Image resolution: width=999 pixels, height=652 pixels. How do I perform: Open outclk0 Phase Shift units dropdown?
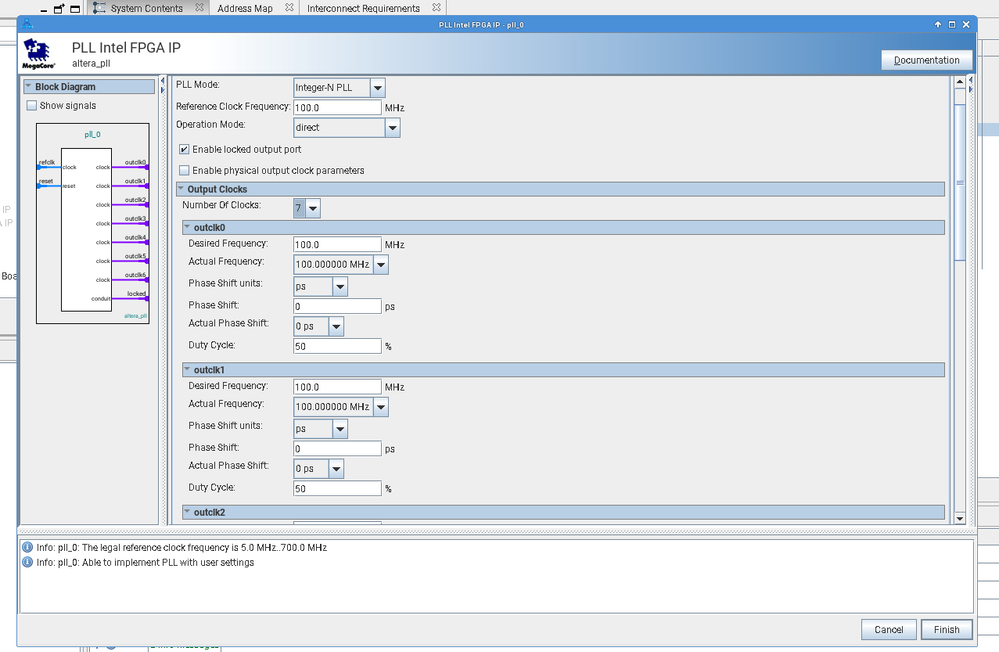(340, 287)
